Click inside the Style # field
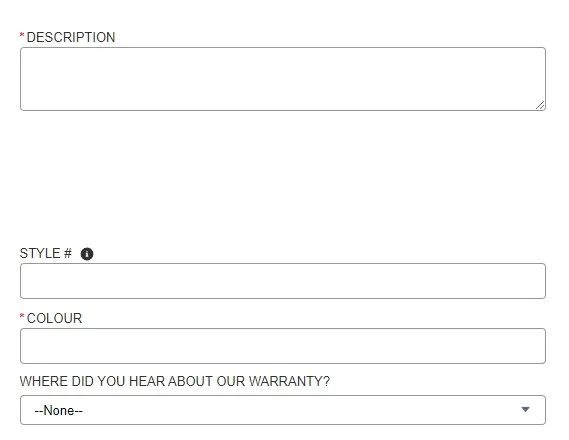The image size is (569, 440). pos(283,281)
